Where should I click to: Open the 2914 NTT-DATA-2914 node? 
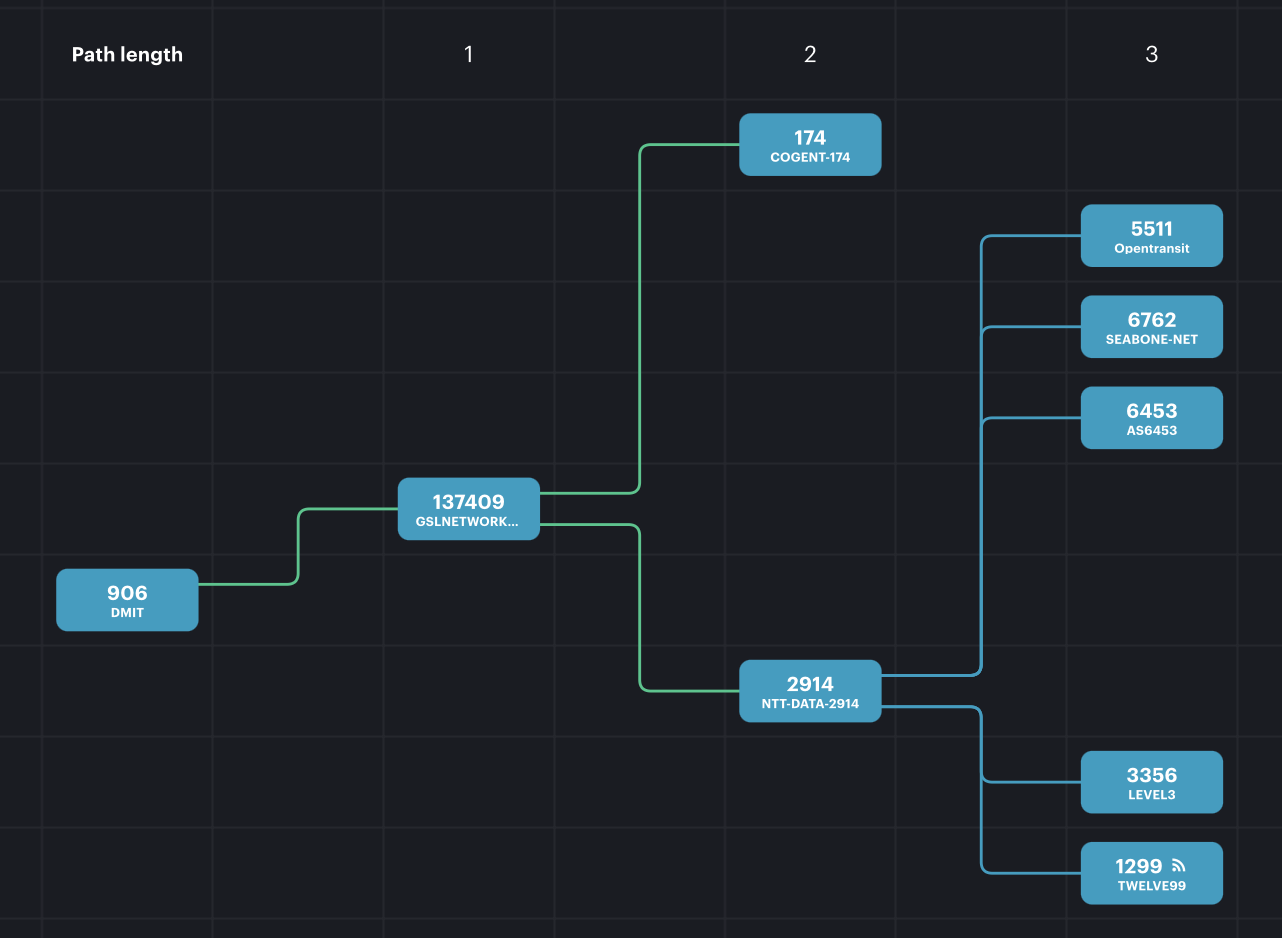pyautogui.click(x=810, y=691)
